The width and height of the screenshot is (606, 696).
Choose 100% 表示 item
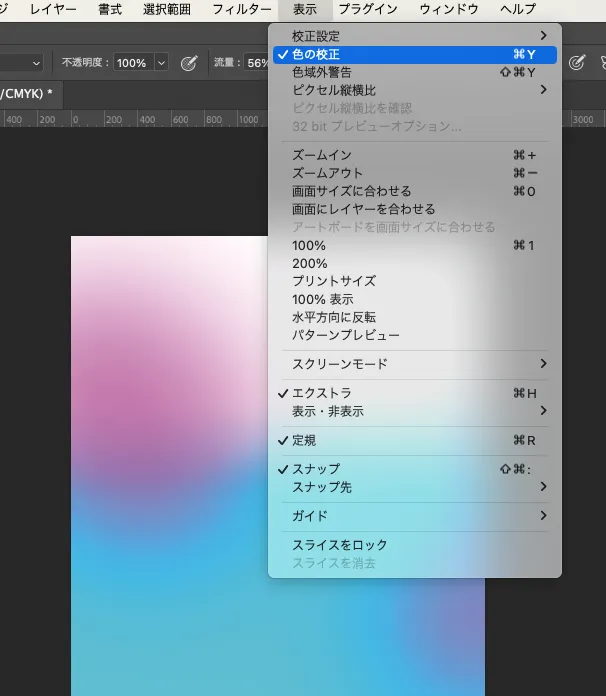pos(415,300)
